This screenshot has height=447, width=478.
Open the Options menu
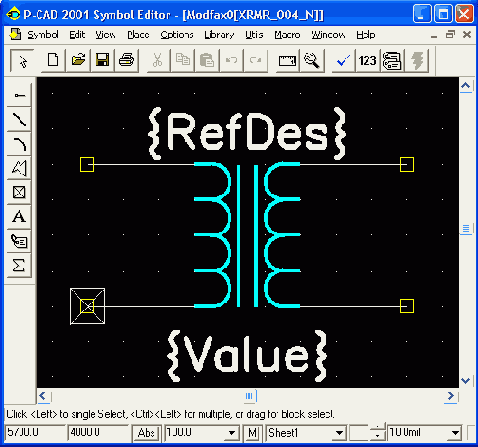pos(177,35)
